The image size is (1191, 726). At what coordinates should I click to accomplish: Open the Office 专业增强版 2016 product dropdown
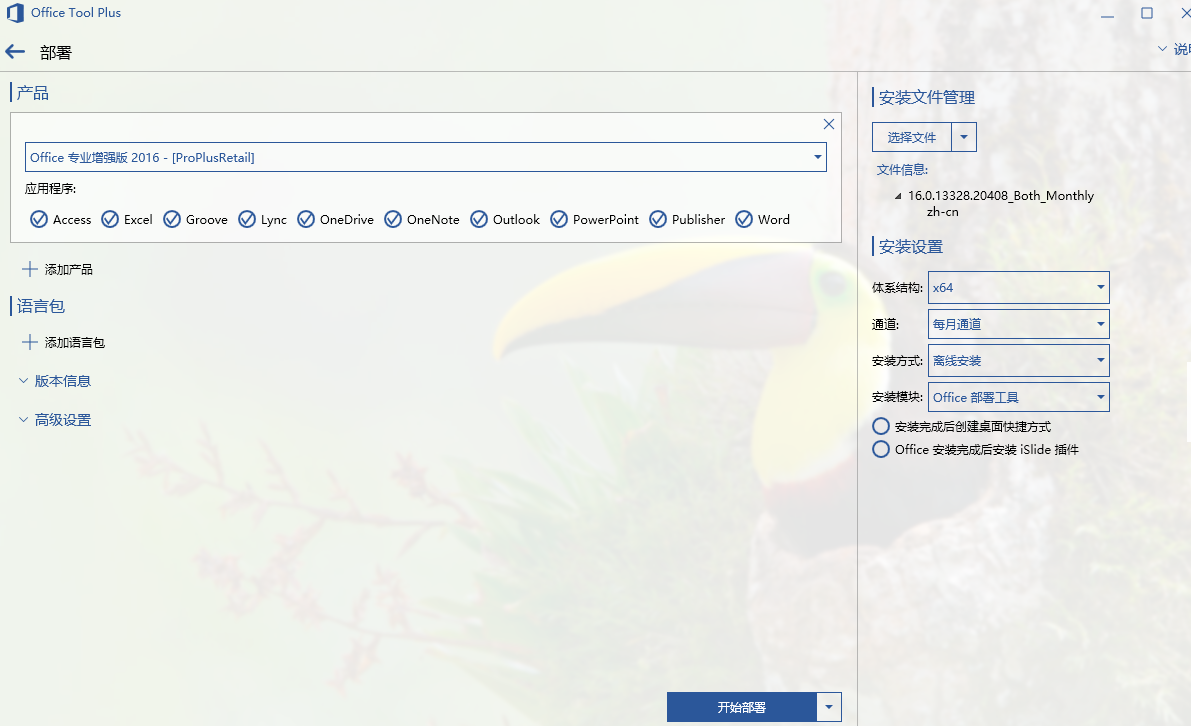click(x=426, y=157)
